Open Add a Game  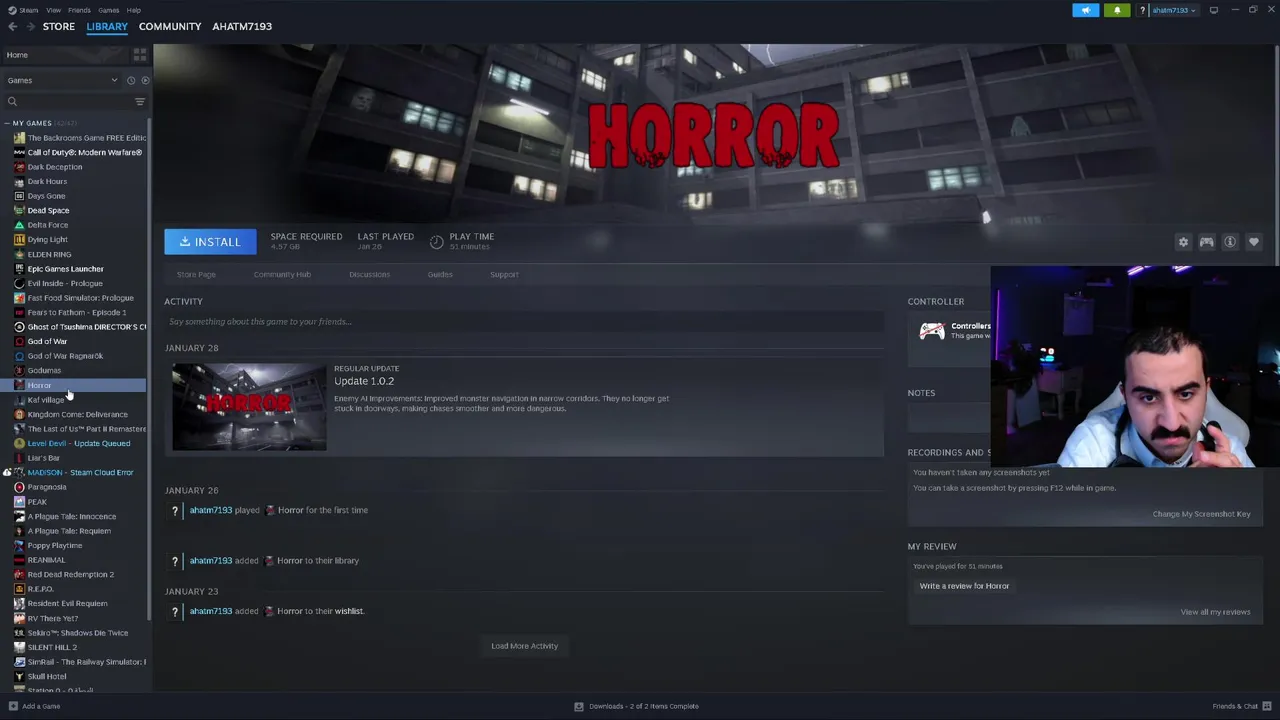(34, 706)
